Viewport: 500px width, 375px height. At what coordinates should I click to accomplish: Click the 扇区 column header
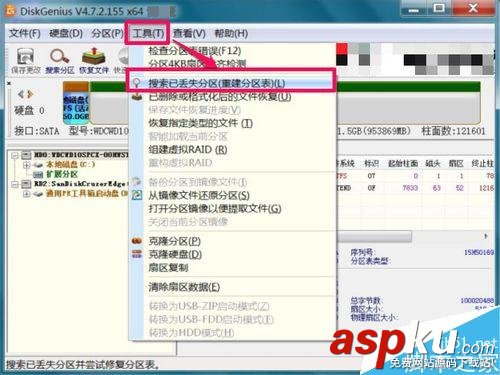pos(456,163)
